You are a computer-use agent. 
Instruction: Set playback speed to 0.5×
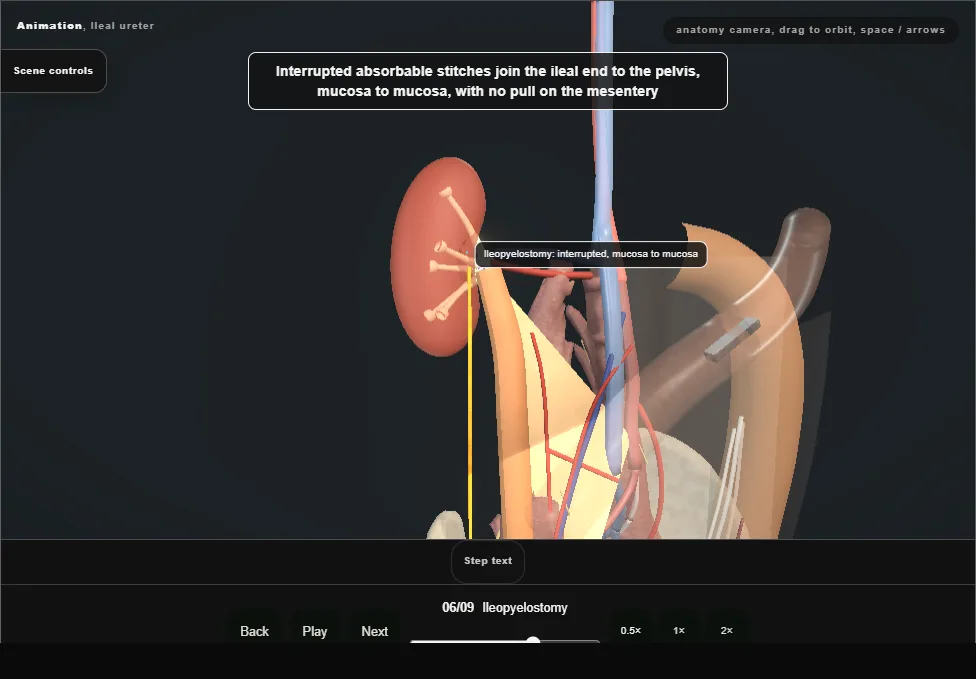[x=631, y=630]
